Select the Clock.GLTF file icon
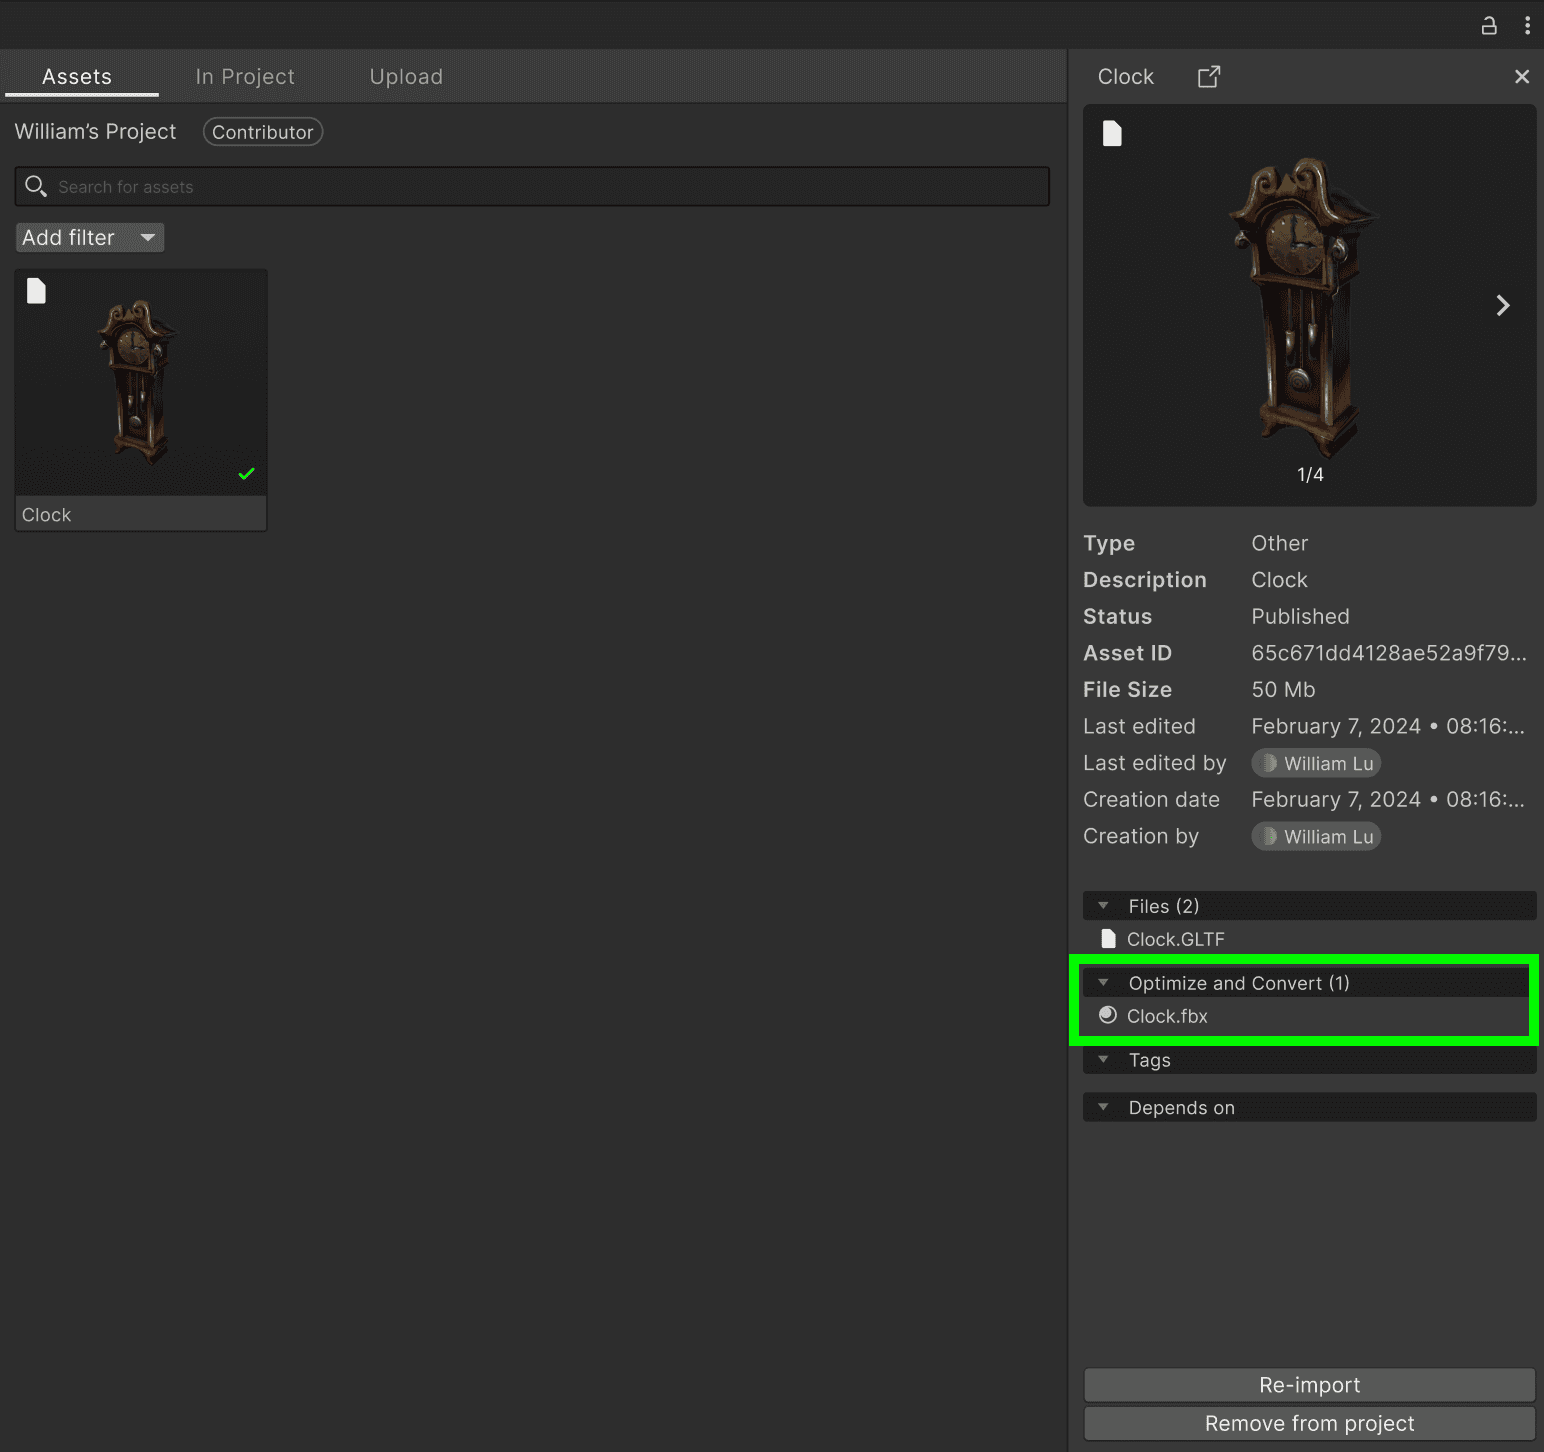 coord(1108,938)
